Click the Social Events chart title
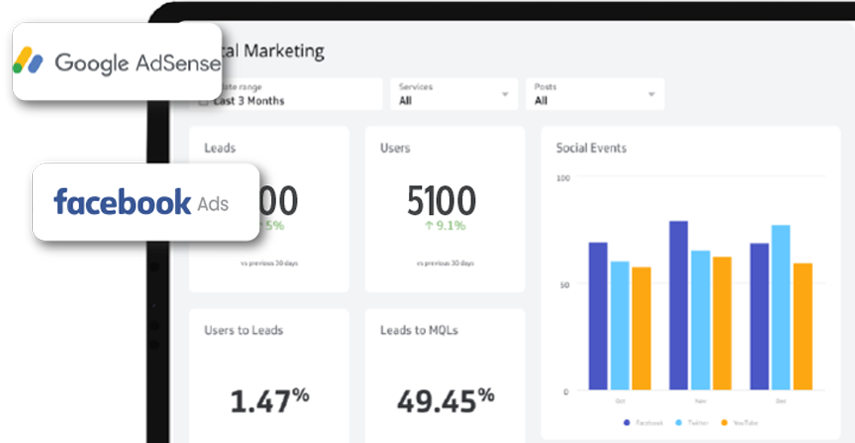Viewport: 855px width, 443px height. 591,148
